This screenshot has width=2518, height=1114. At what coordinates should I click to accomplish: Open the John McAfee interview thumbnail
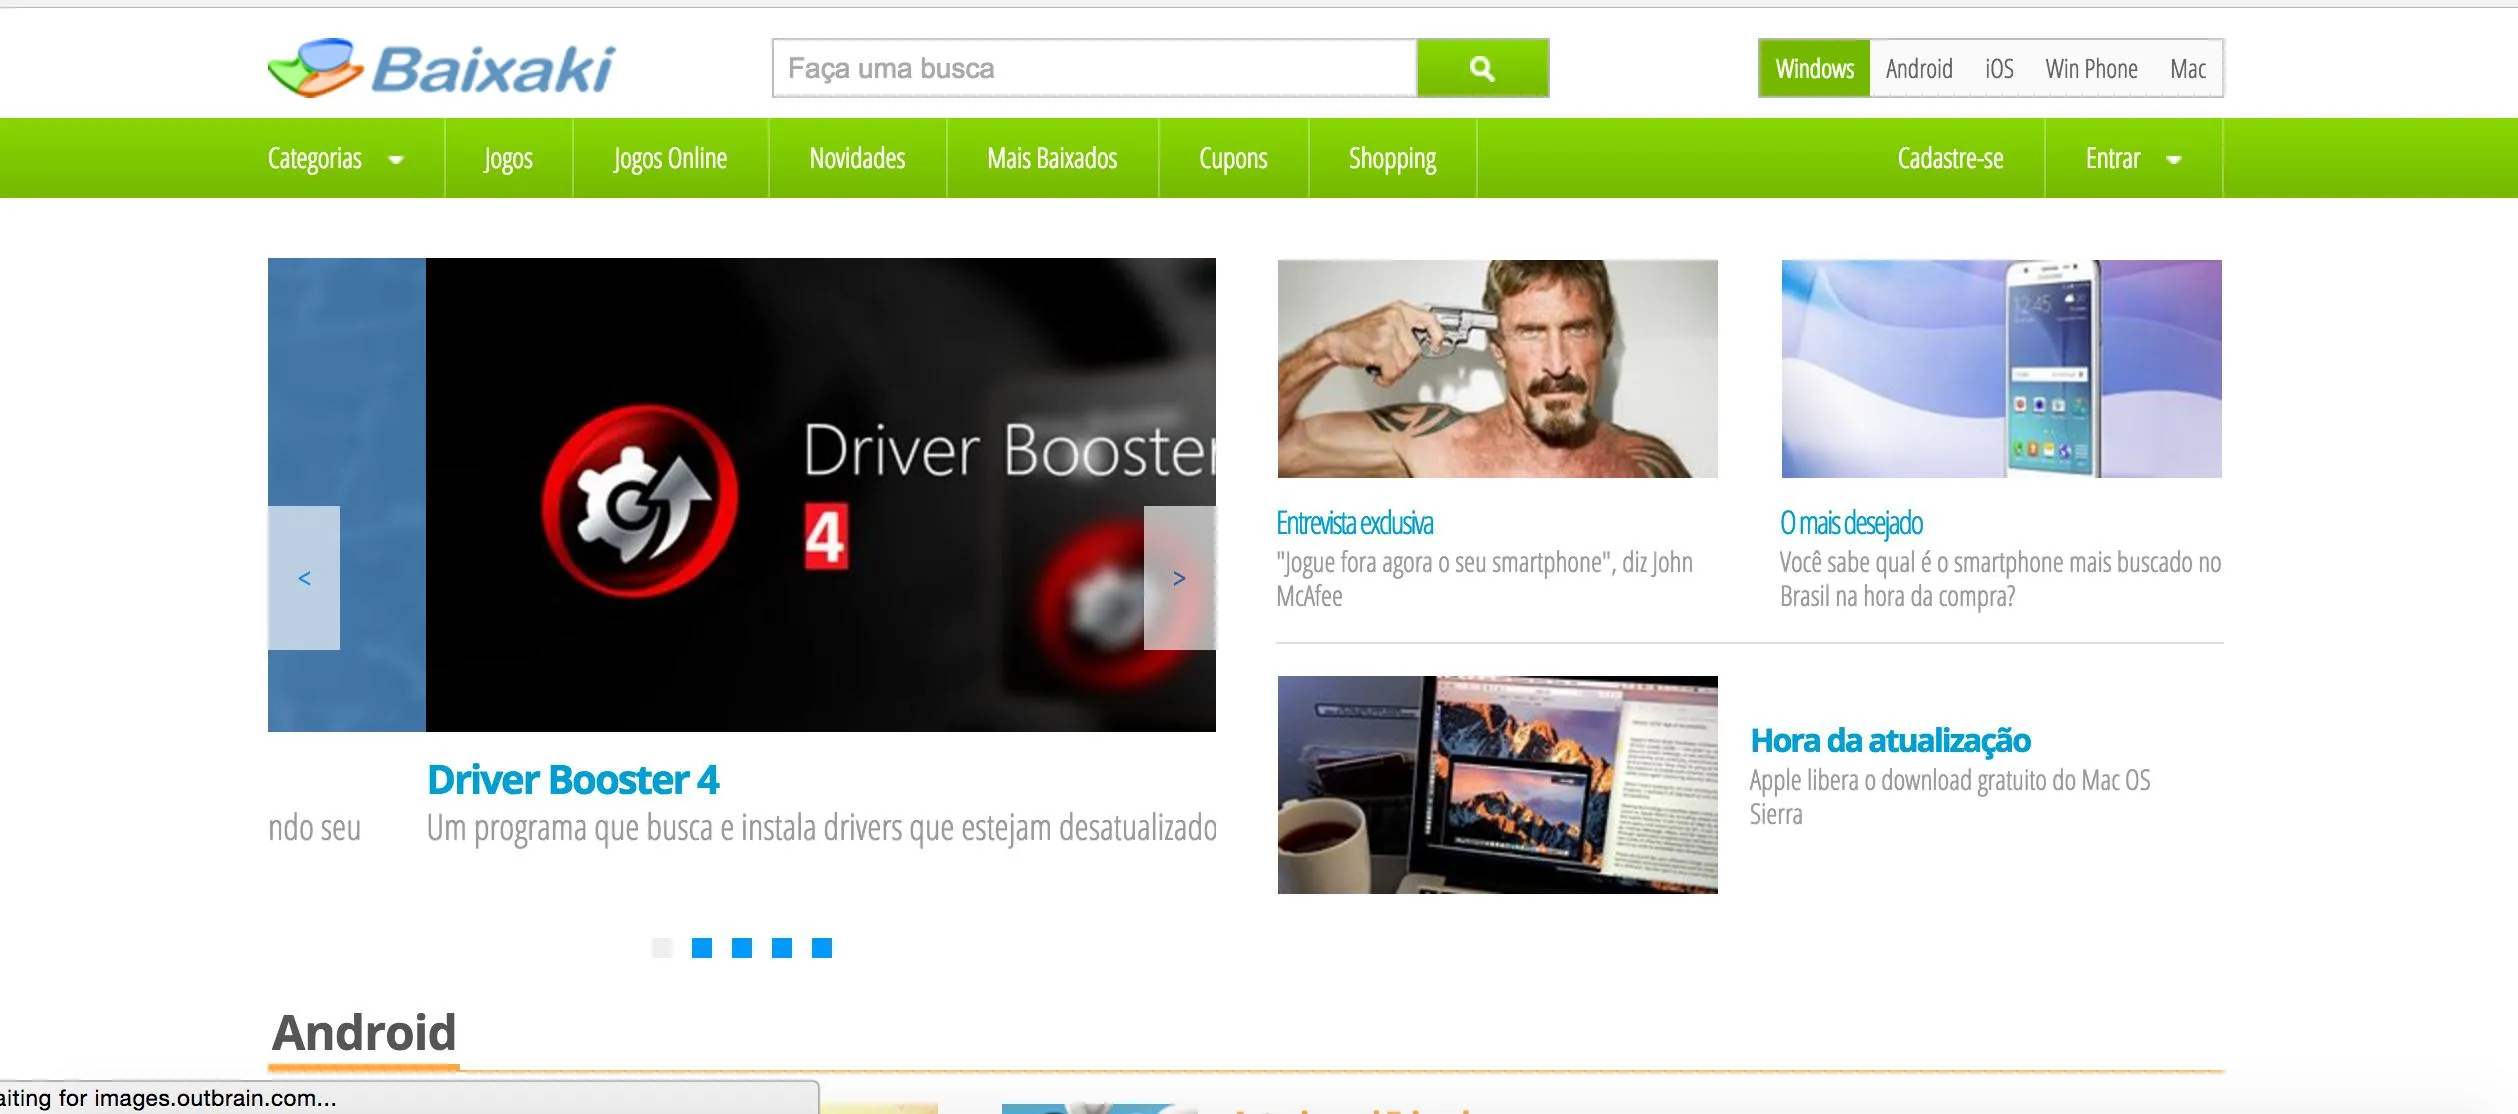pyautogui.click(x=1498, y=369)
